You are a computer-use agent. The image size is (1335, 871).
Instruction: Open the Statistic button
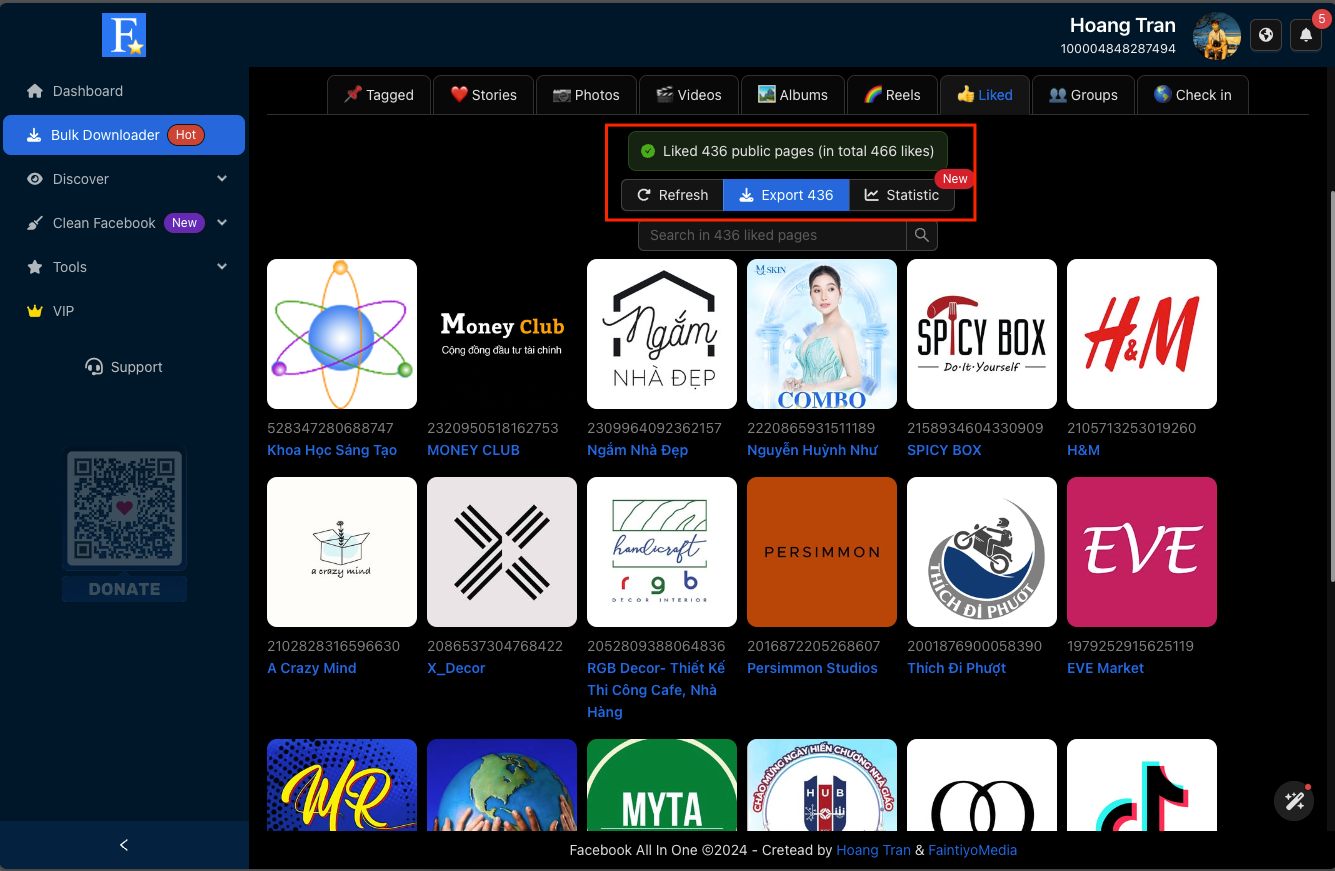[x=902, y=195]
